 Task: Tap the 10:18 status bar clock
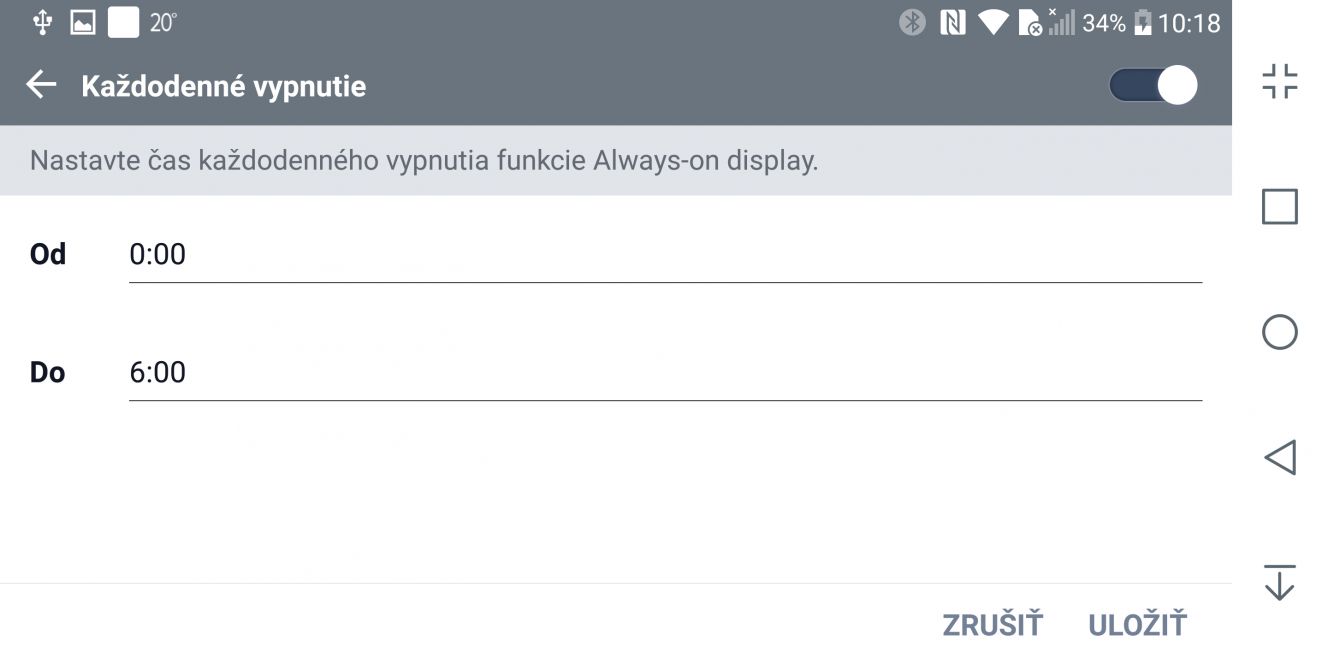pos(1189,22)
